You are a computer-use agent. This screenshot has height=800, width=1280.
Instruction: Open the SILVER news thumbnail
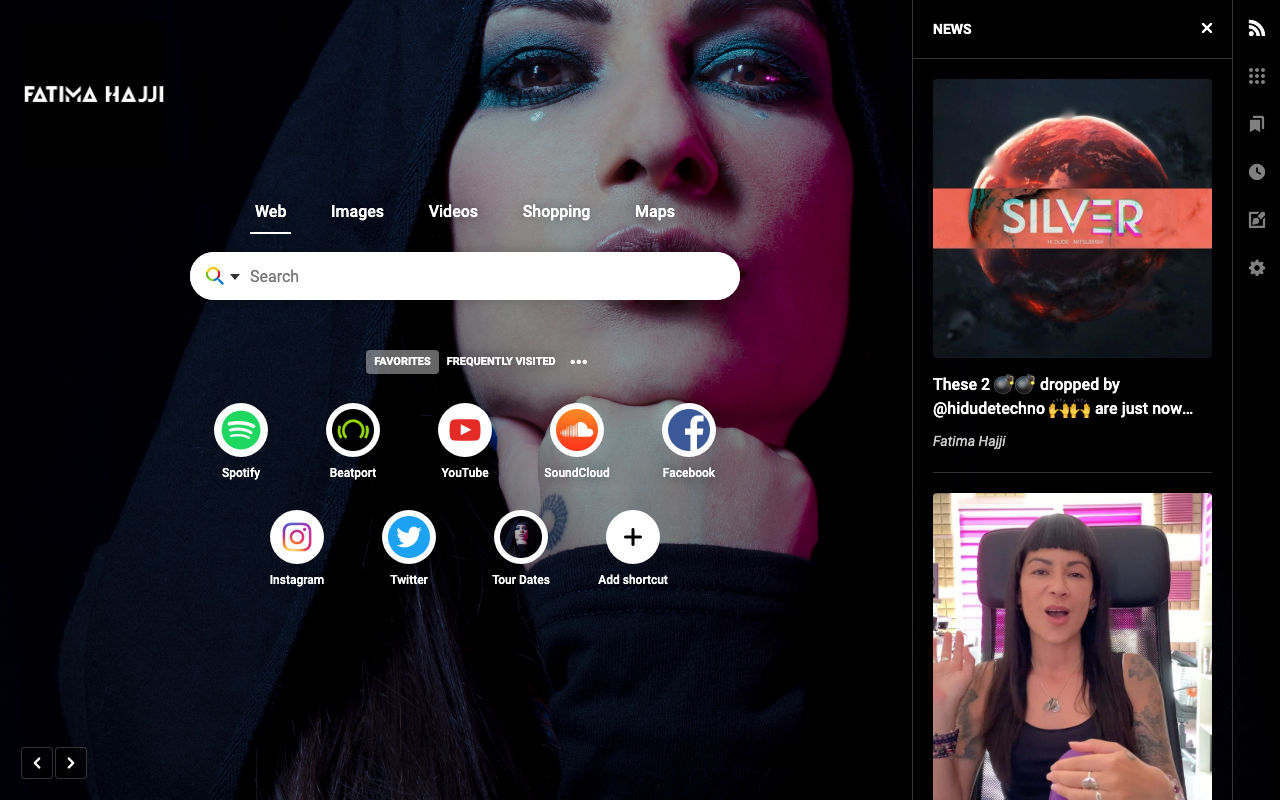pyautogui.click(x=1072, y=218)
